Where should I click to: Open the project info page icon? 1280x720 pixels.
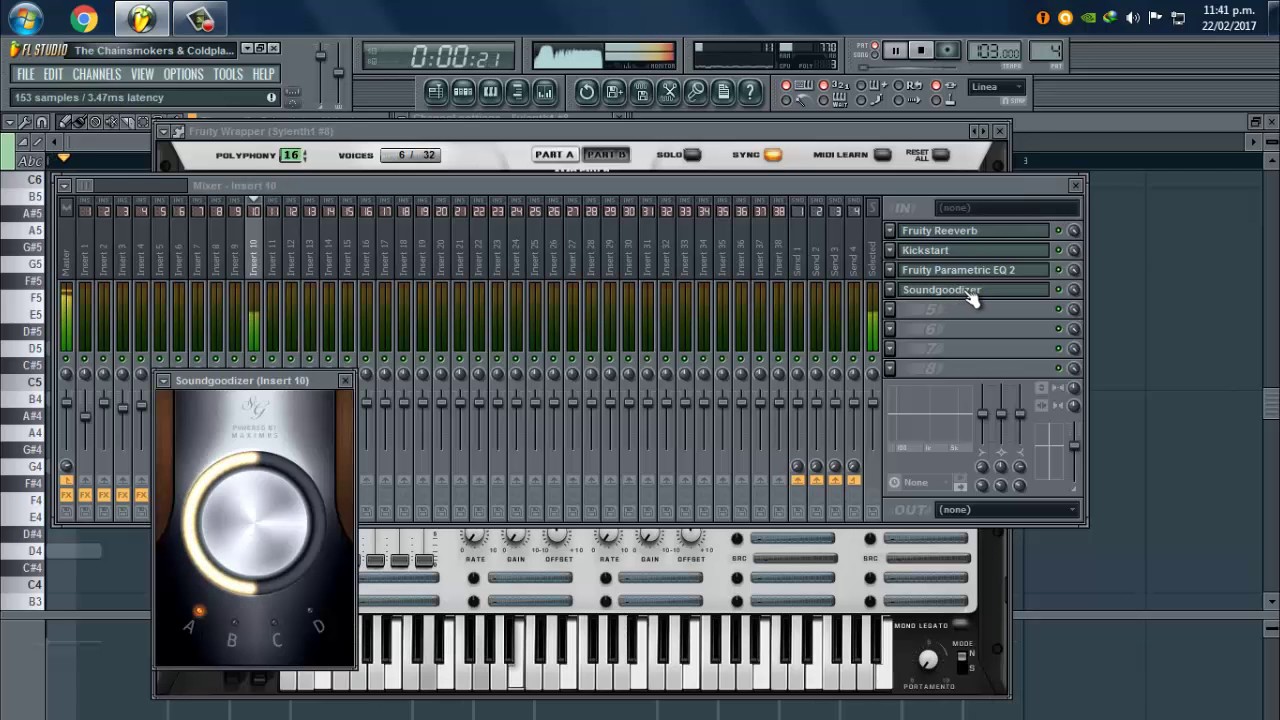pos(723,92)
